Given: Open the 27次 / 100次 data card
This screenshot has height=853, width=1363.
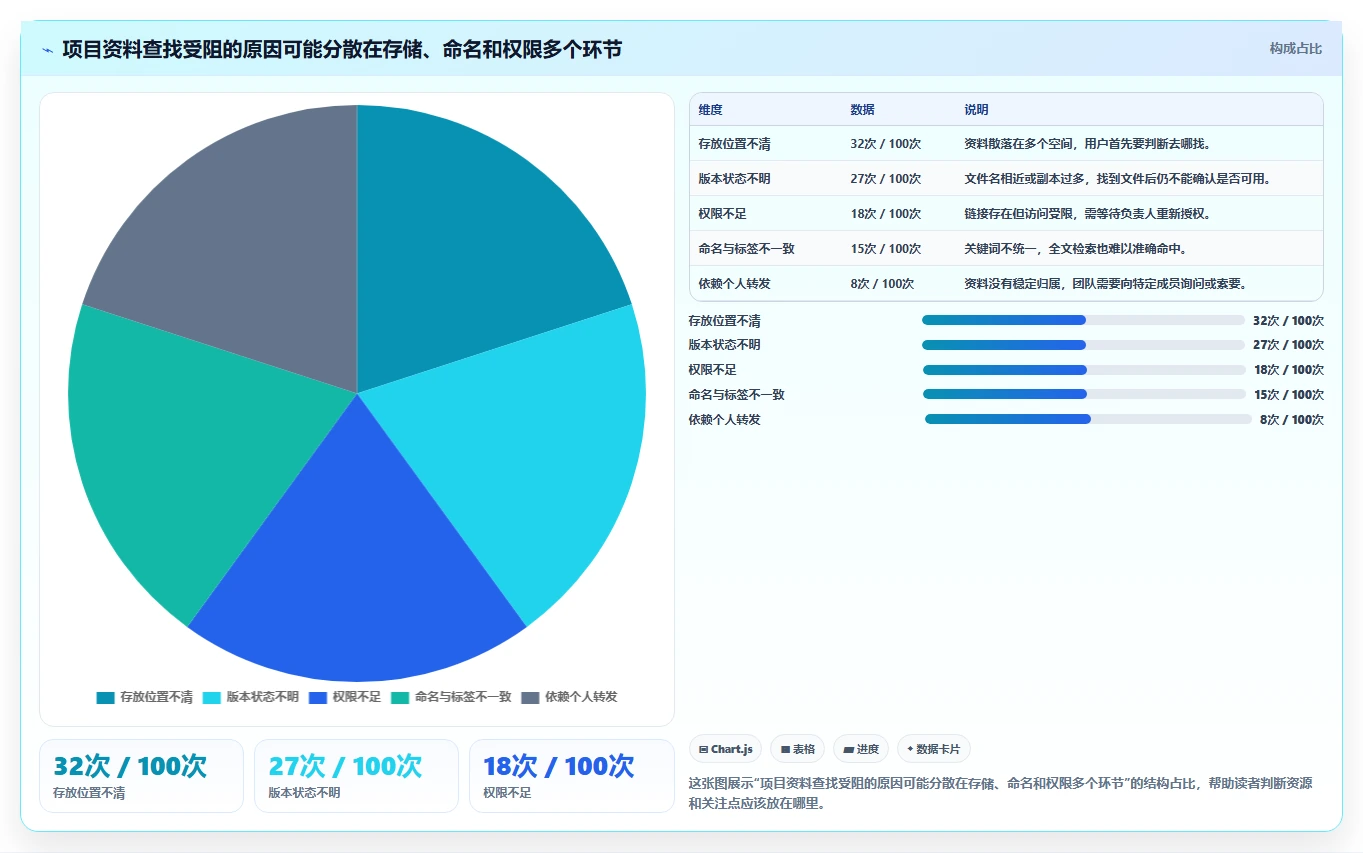Looking at the screenshot, I should tap(356, 776).
